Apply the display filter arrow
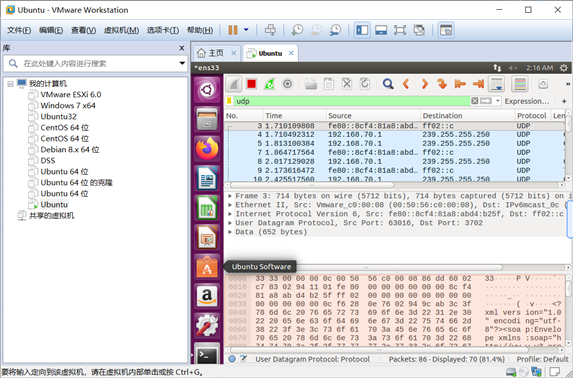Image resolution: width=573 pixels, height=378 pixels. 486,101
